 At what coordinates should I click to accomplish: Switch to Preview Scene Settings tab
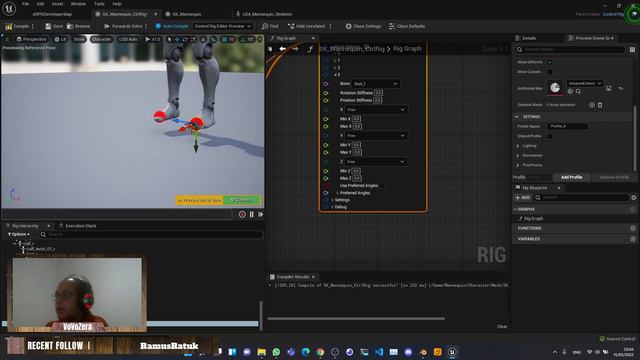tap(592, 38)
